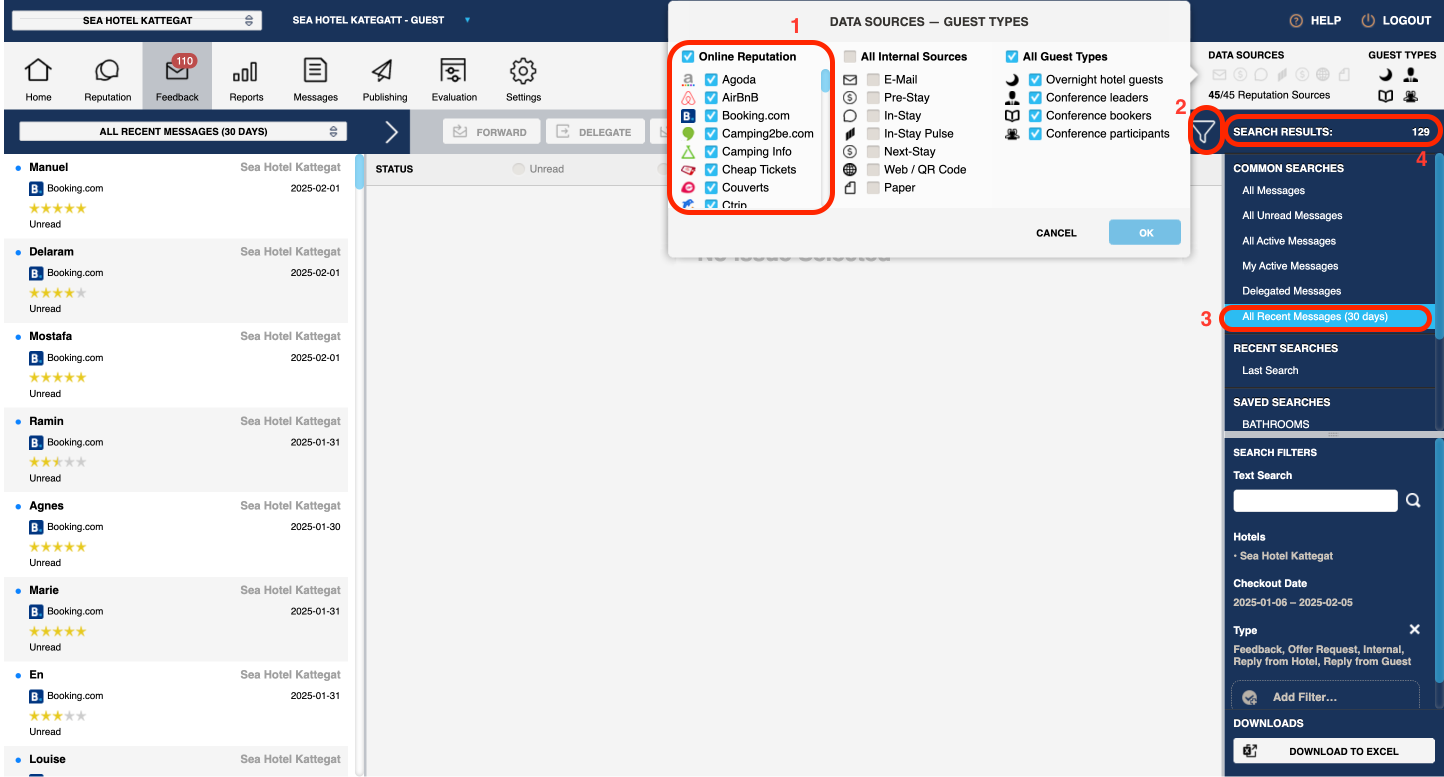The width and height of the screenshot is (1444, 777).
Task: Click the funnel filter icon
Action: [1206, 130]
